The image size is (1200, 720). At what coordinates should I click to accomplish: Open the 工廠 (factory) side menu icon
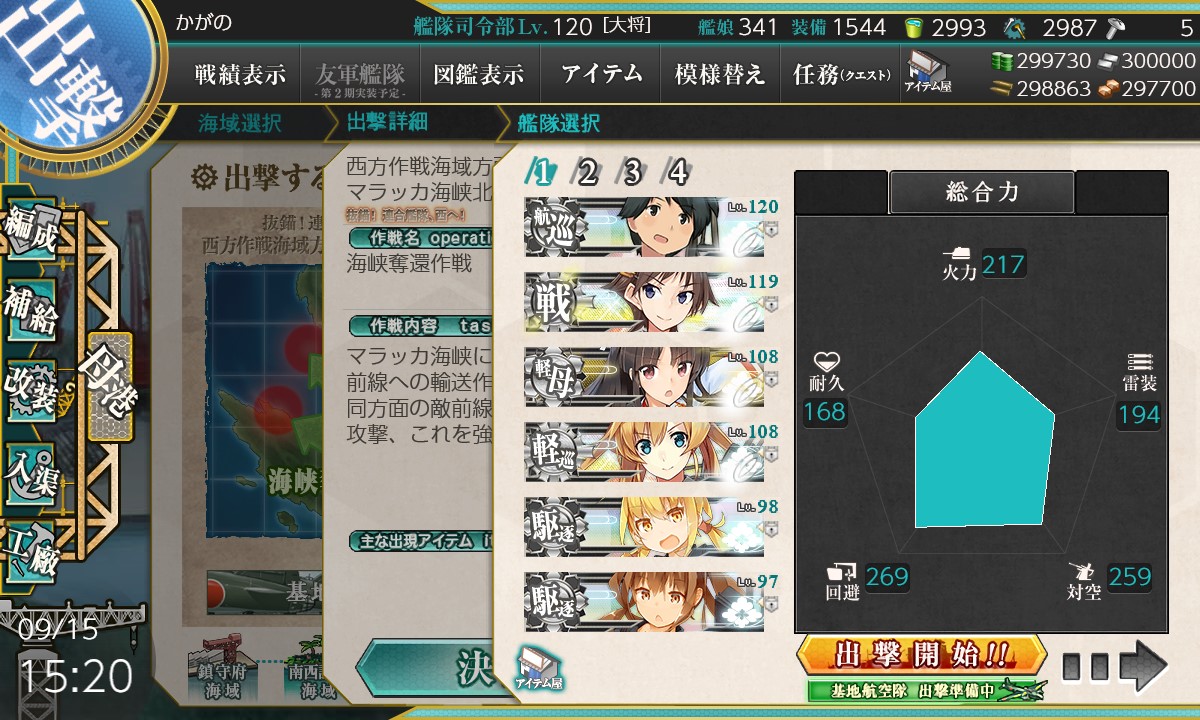pyautogui.click(x=32, y=545)
